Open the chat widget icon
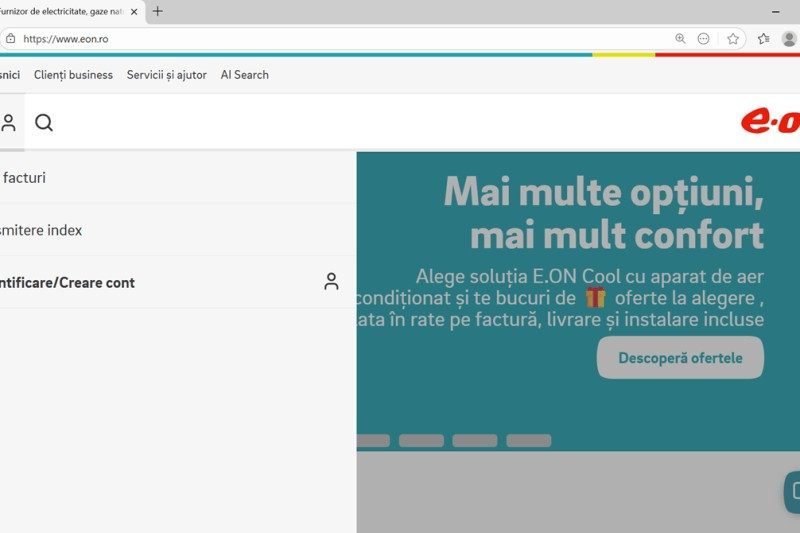The height and width of the screenshot is (533, 800). pyautogui.click(x=792, y=491)
